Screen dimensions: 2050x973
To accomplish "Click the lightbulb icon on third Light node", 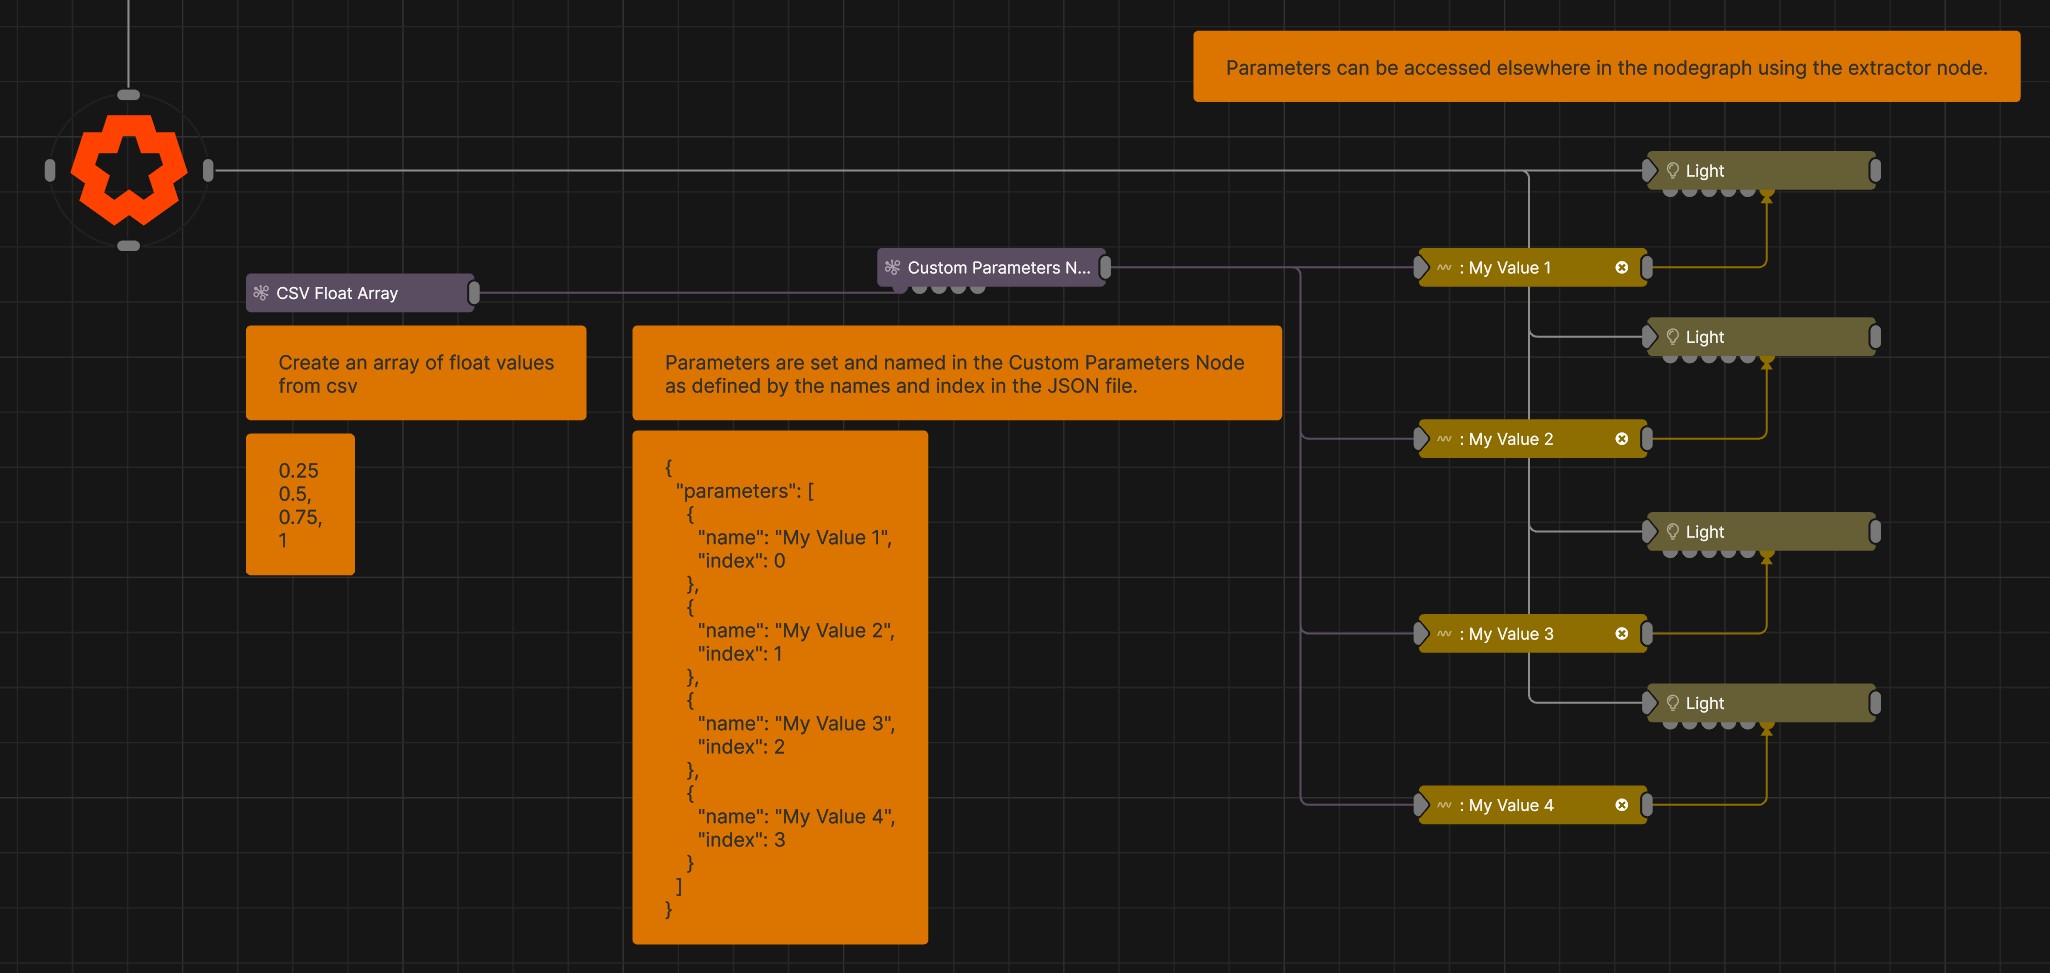I will [1672, 532].
